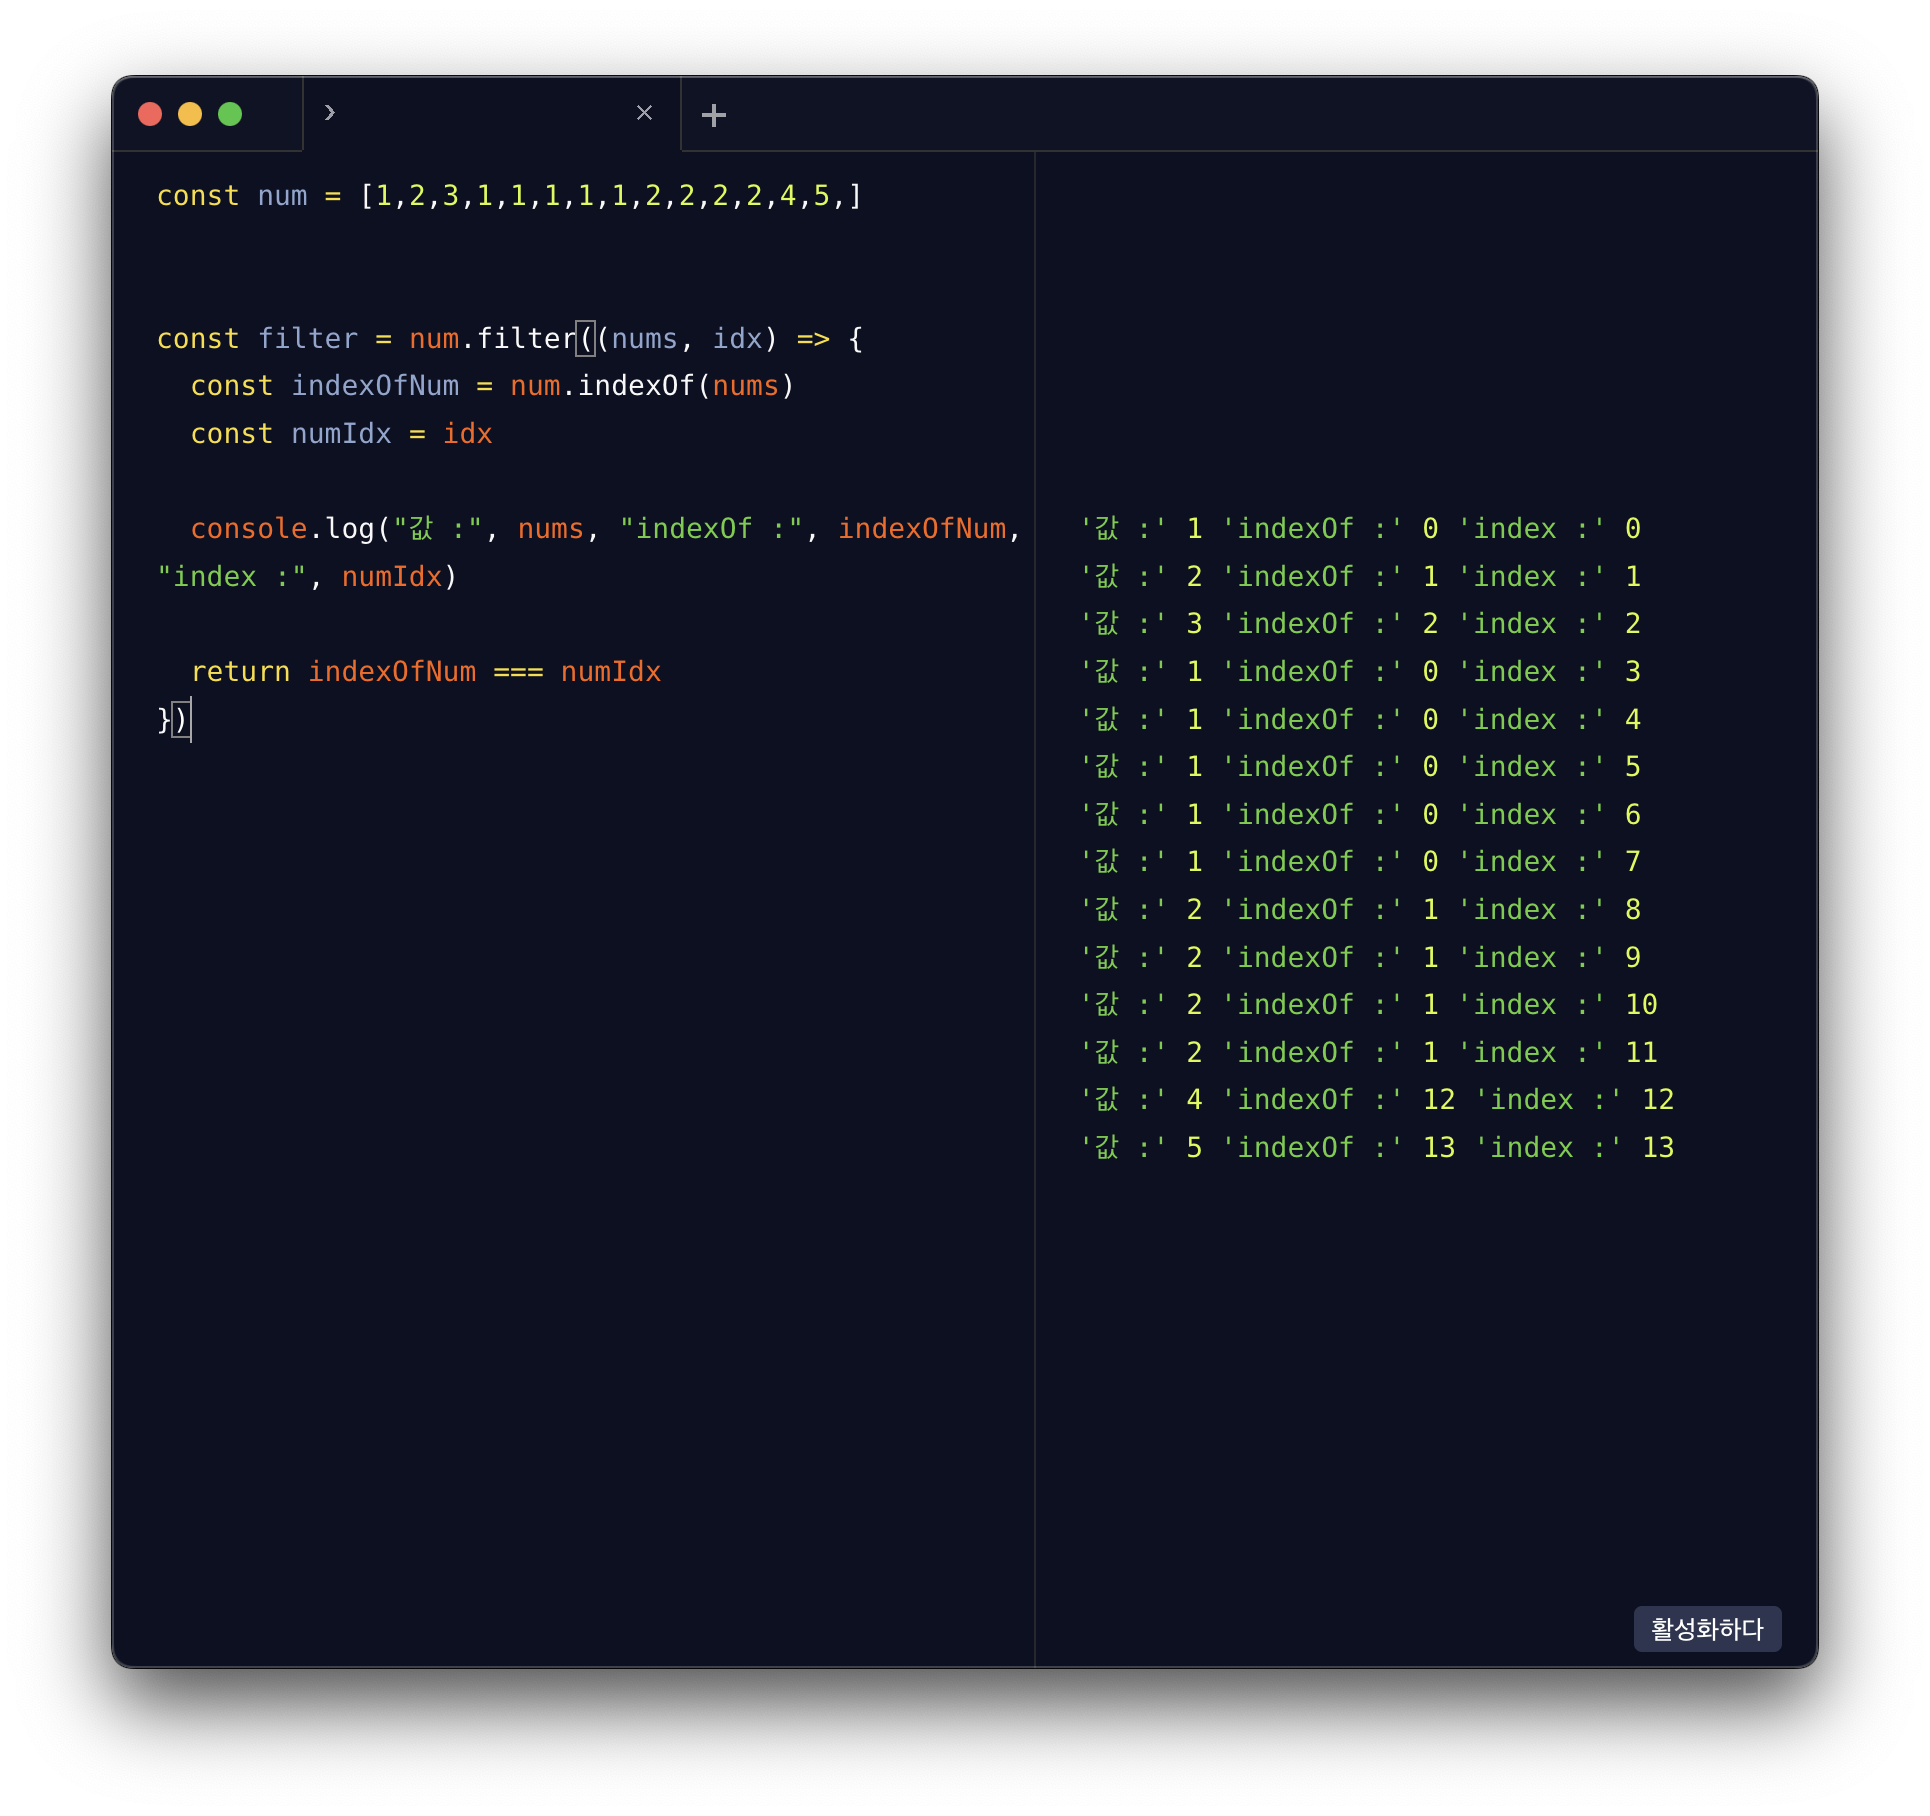1930x1816 pixels.
Task: Click the output row showing 값 3
Action: 1360,624
